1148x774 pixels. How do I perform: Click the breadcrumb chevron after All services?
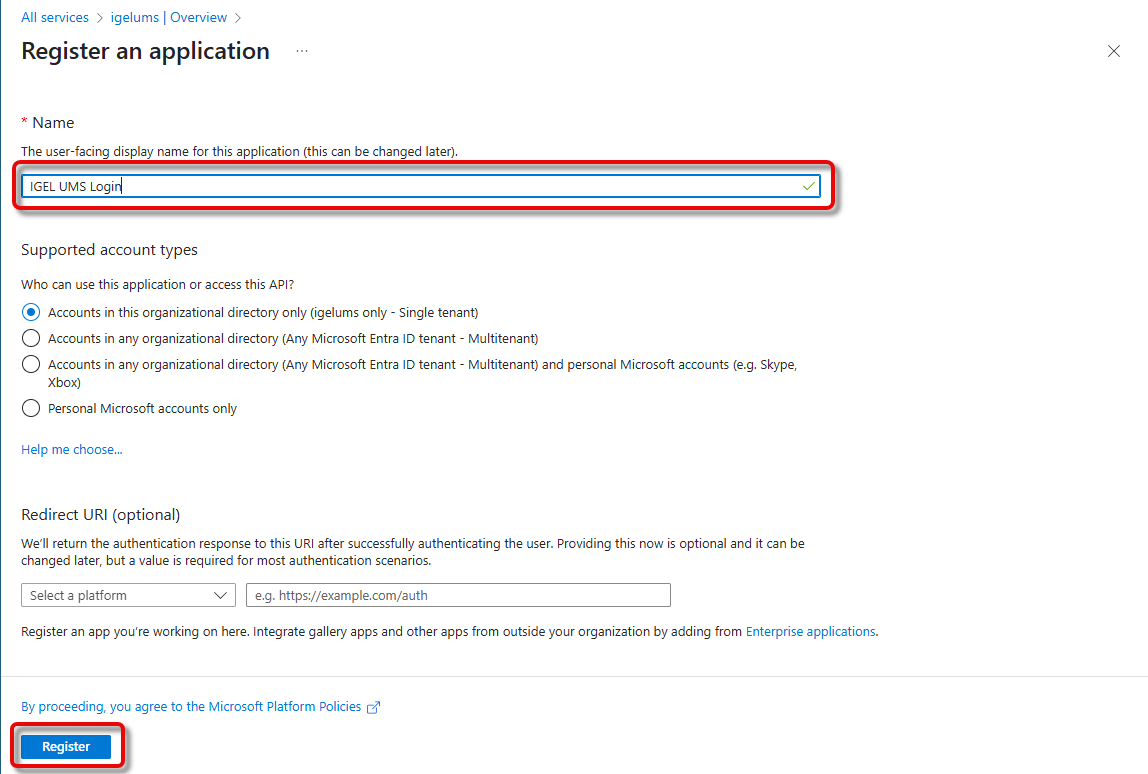coord(100,18)
